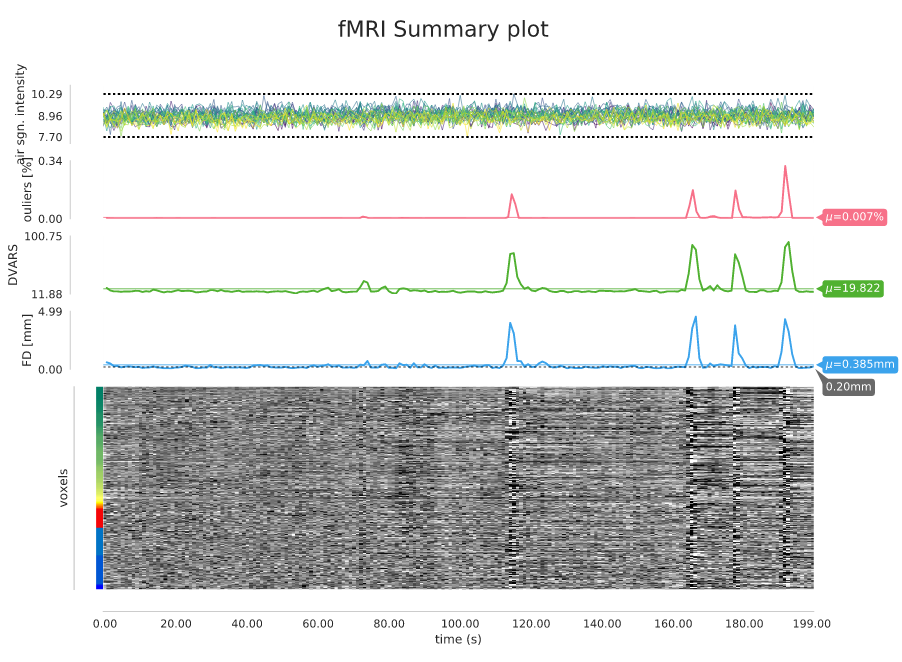Click the gray 0.20mm threshold label
Image resolution: width=902 pixels, height=662 pixels.
click(849, 386)
